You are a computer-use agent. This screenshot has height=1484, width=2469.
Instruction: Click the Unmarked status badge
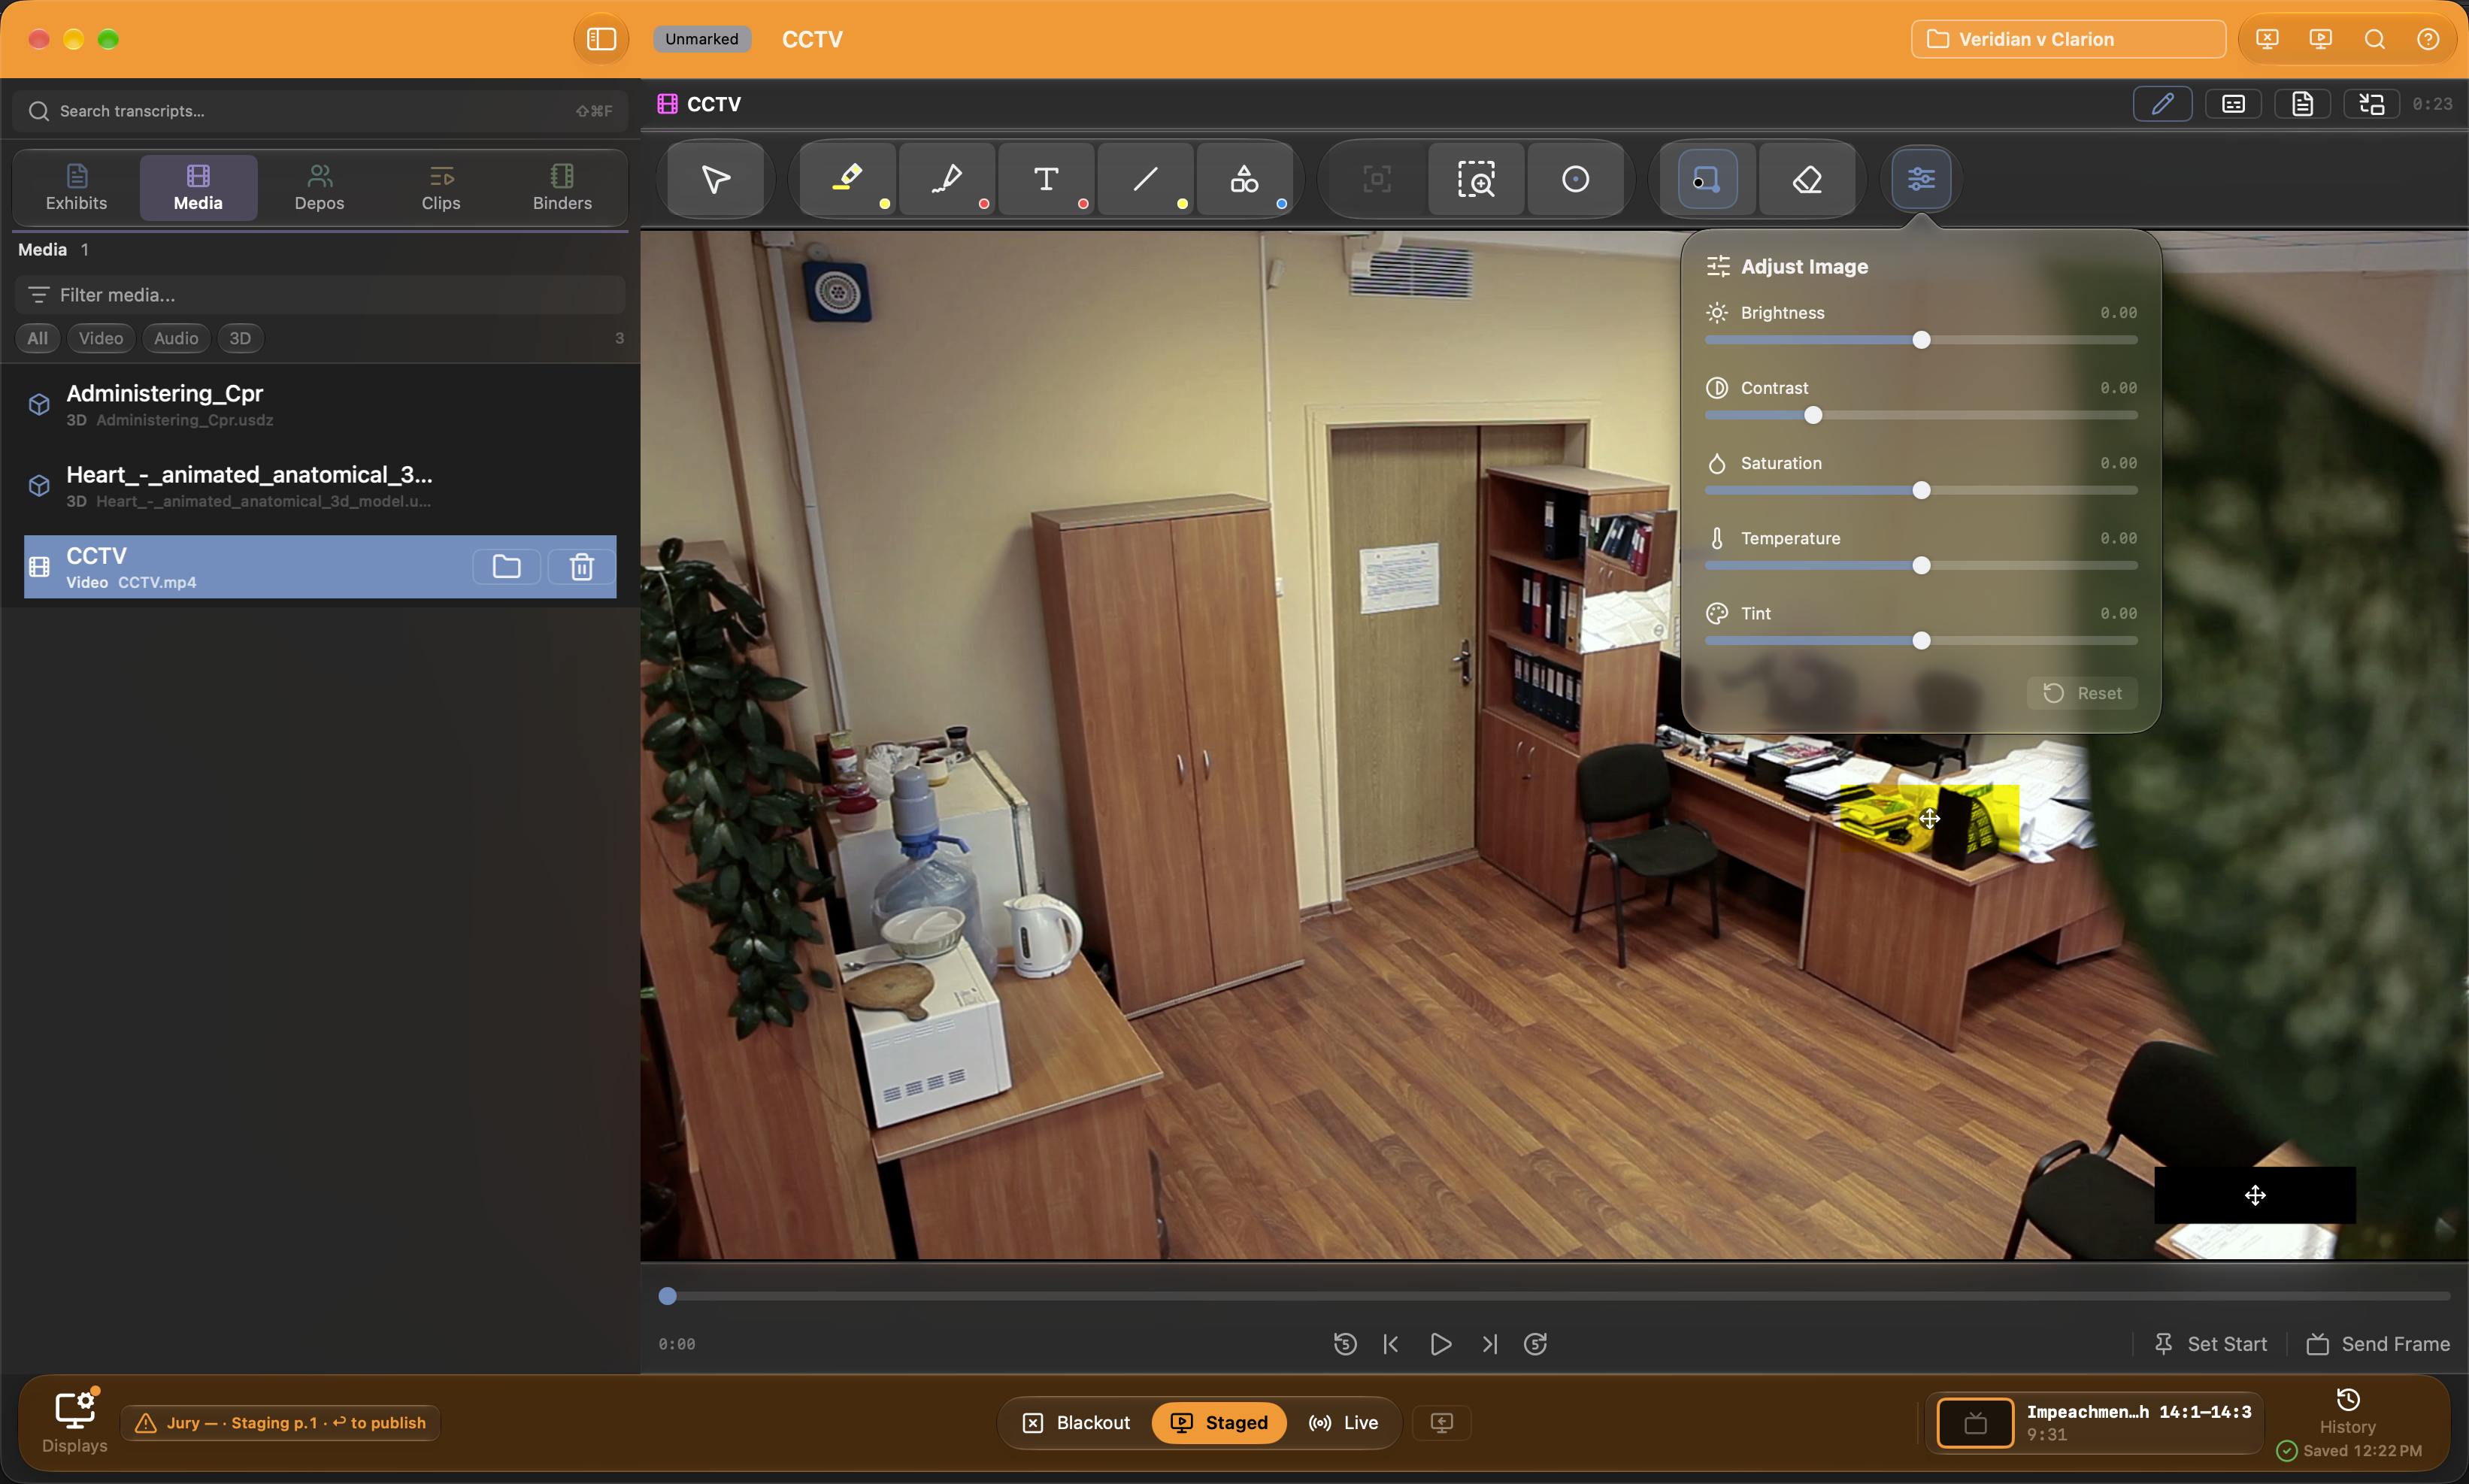coord(701,39)
